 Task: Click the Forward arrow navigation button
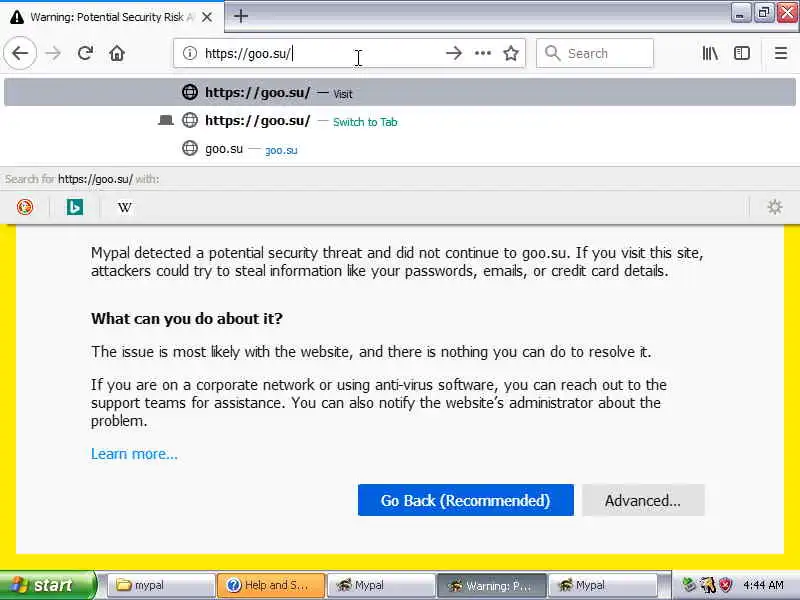pyautogui.click(x=53, y=53)
